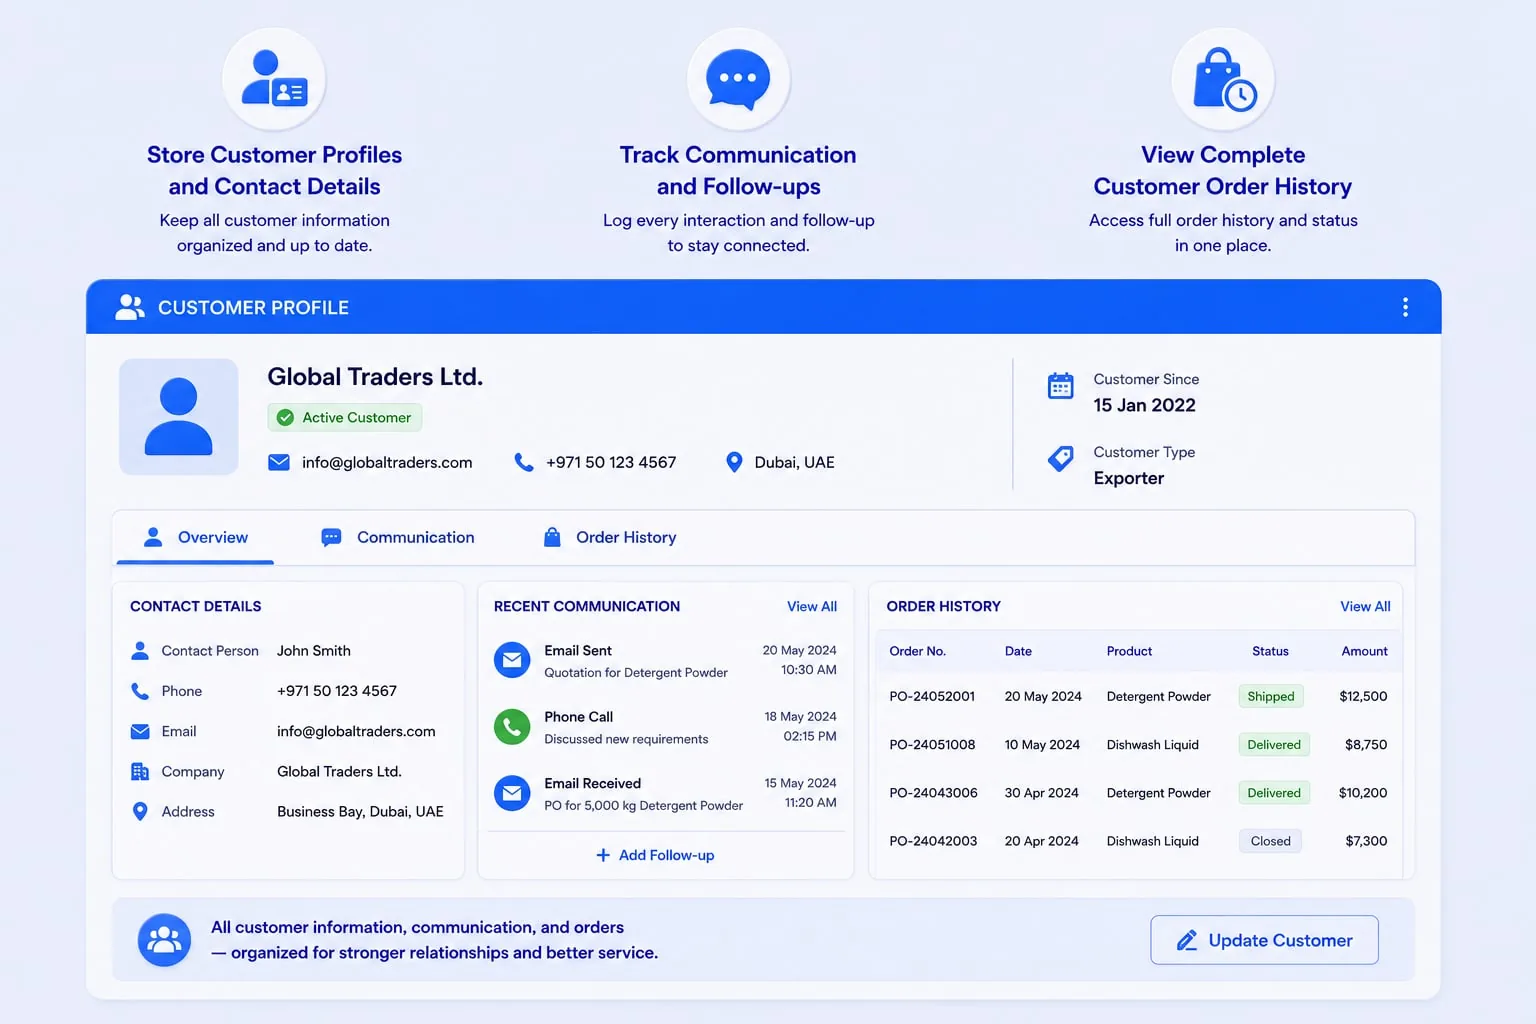Click the Exporter customer type value
Image resolution: width=1536 pixels, height=1024 pixels.
[x=1129, y=478]
